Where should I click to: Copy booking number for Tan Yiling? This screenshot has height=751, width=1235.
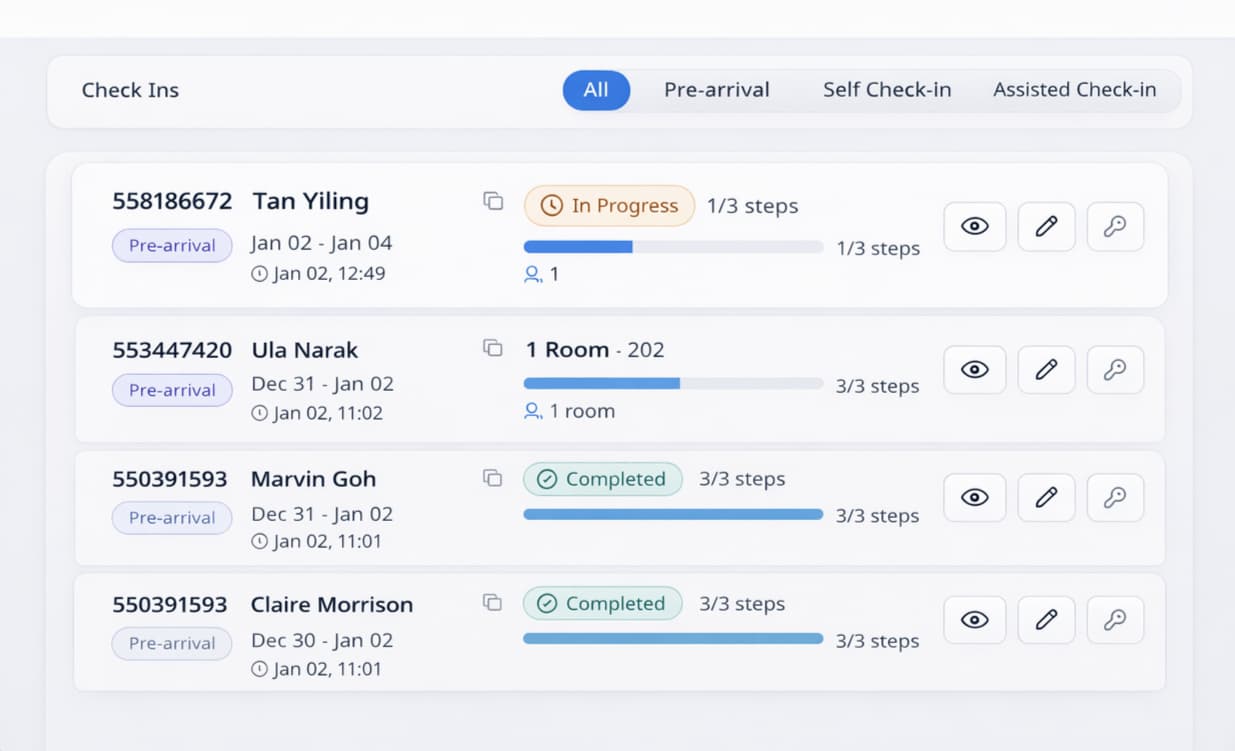click(492, 200)
